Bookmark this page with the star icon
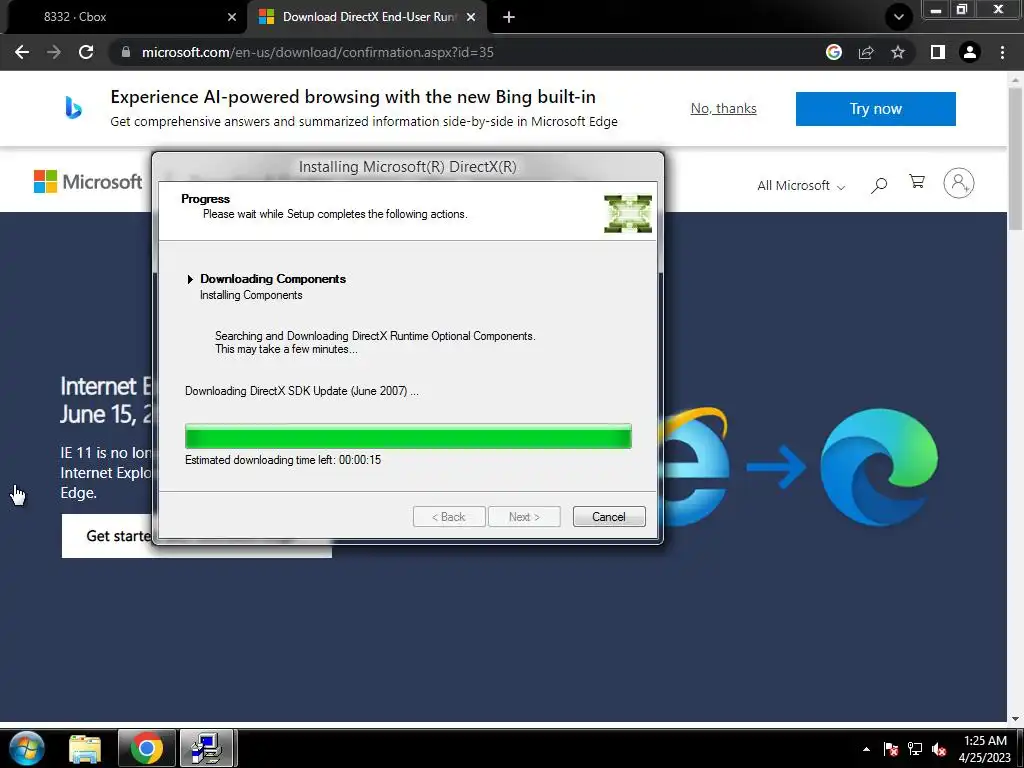 coord(898,52)
